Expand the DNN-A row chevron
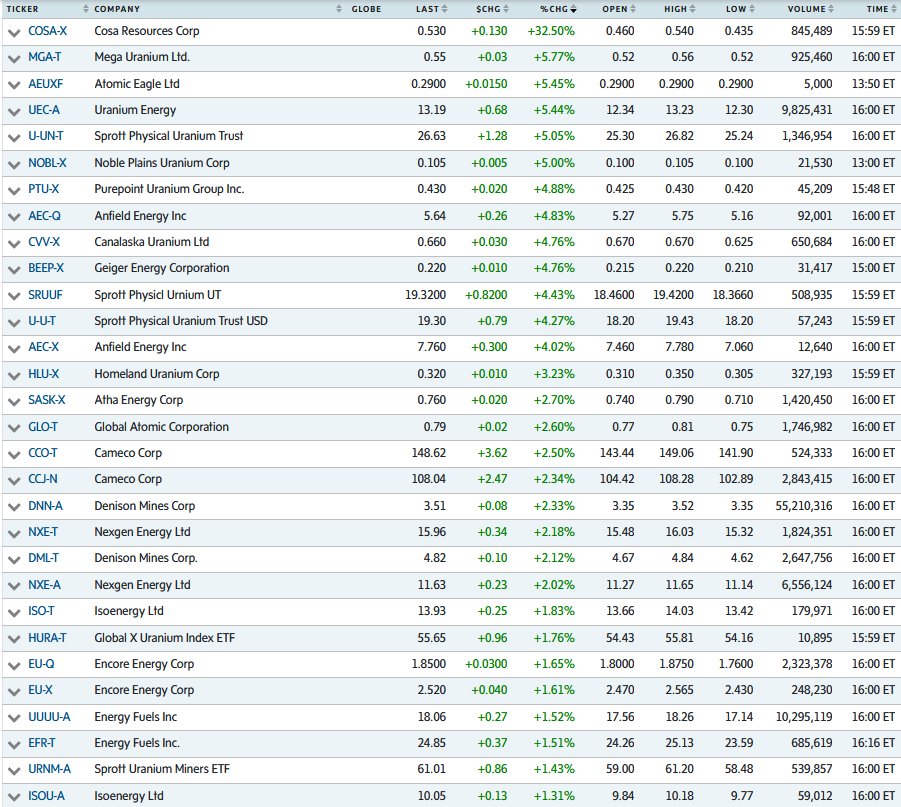 coord(14,508)
